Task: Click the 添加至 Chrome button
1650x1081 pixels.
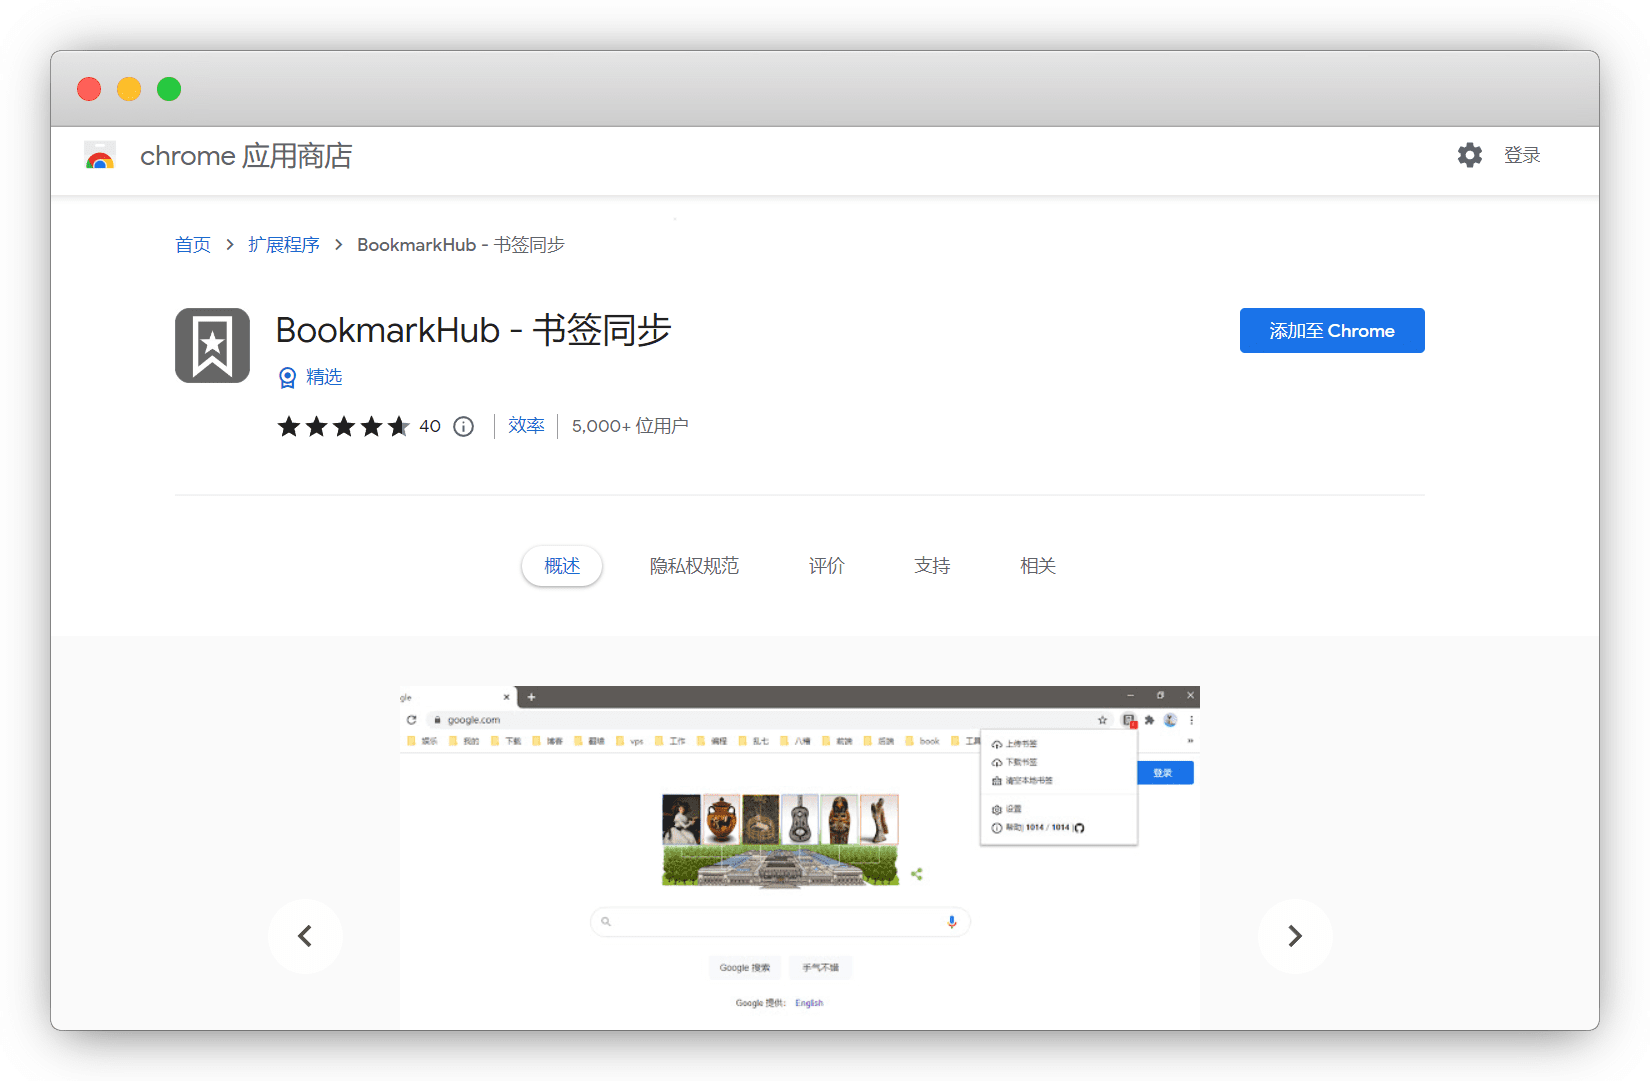Action: coord(1331,331)
